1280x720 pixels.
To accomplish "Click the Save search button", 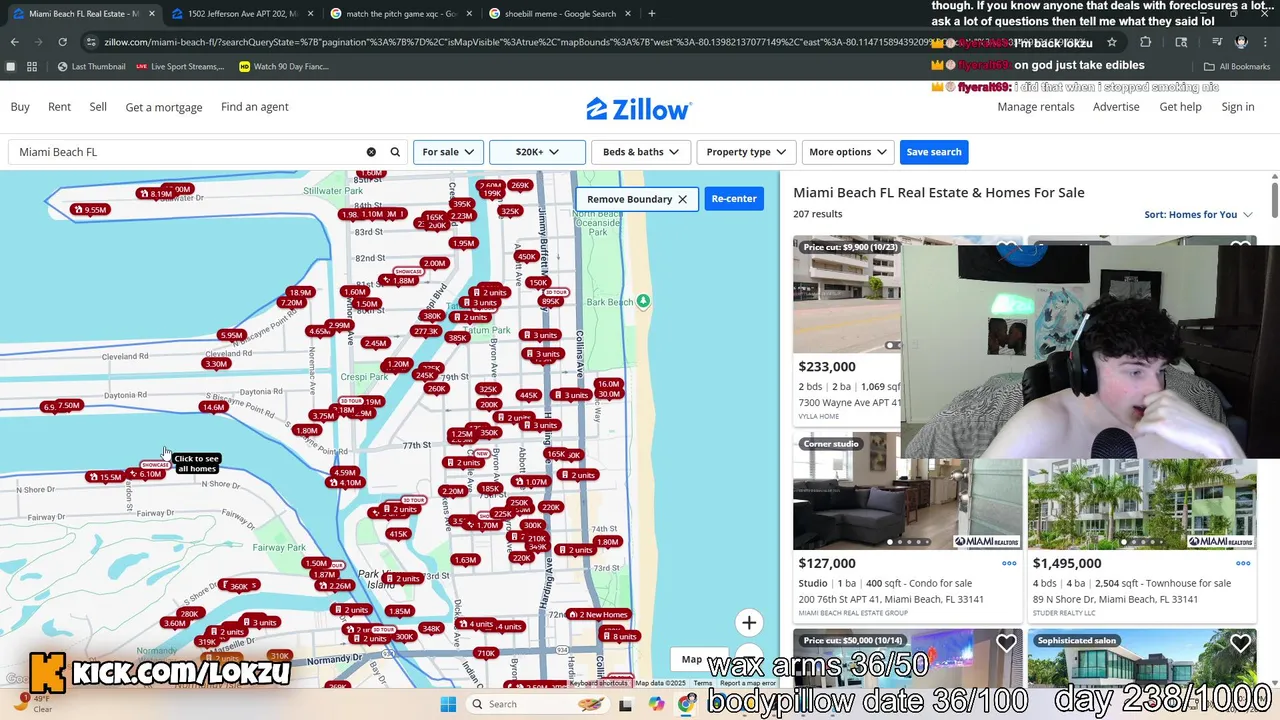I will [x=934, y=152].
